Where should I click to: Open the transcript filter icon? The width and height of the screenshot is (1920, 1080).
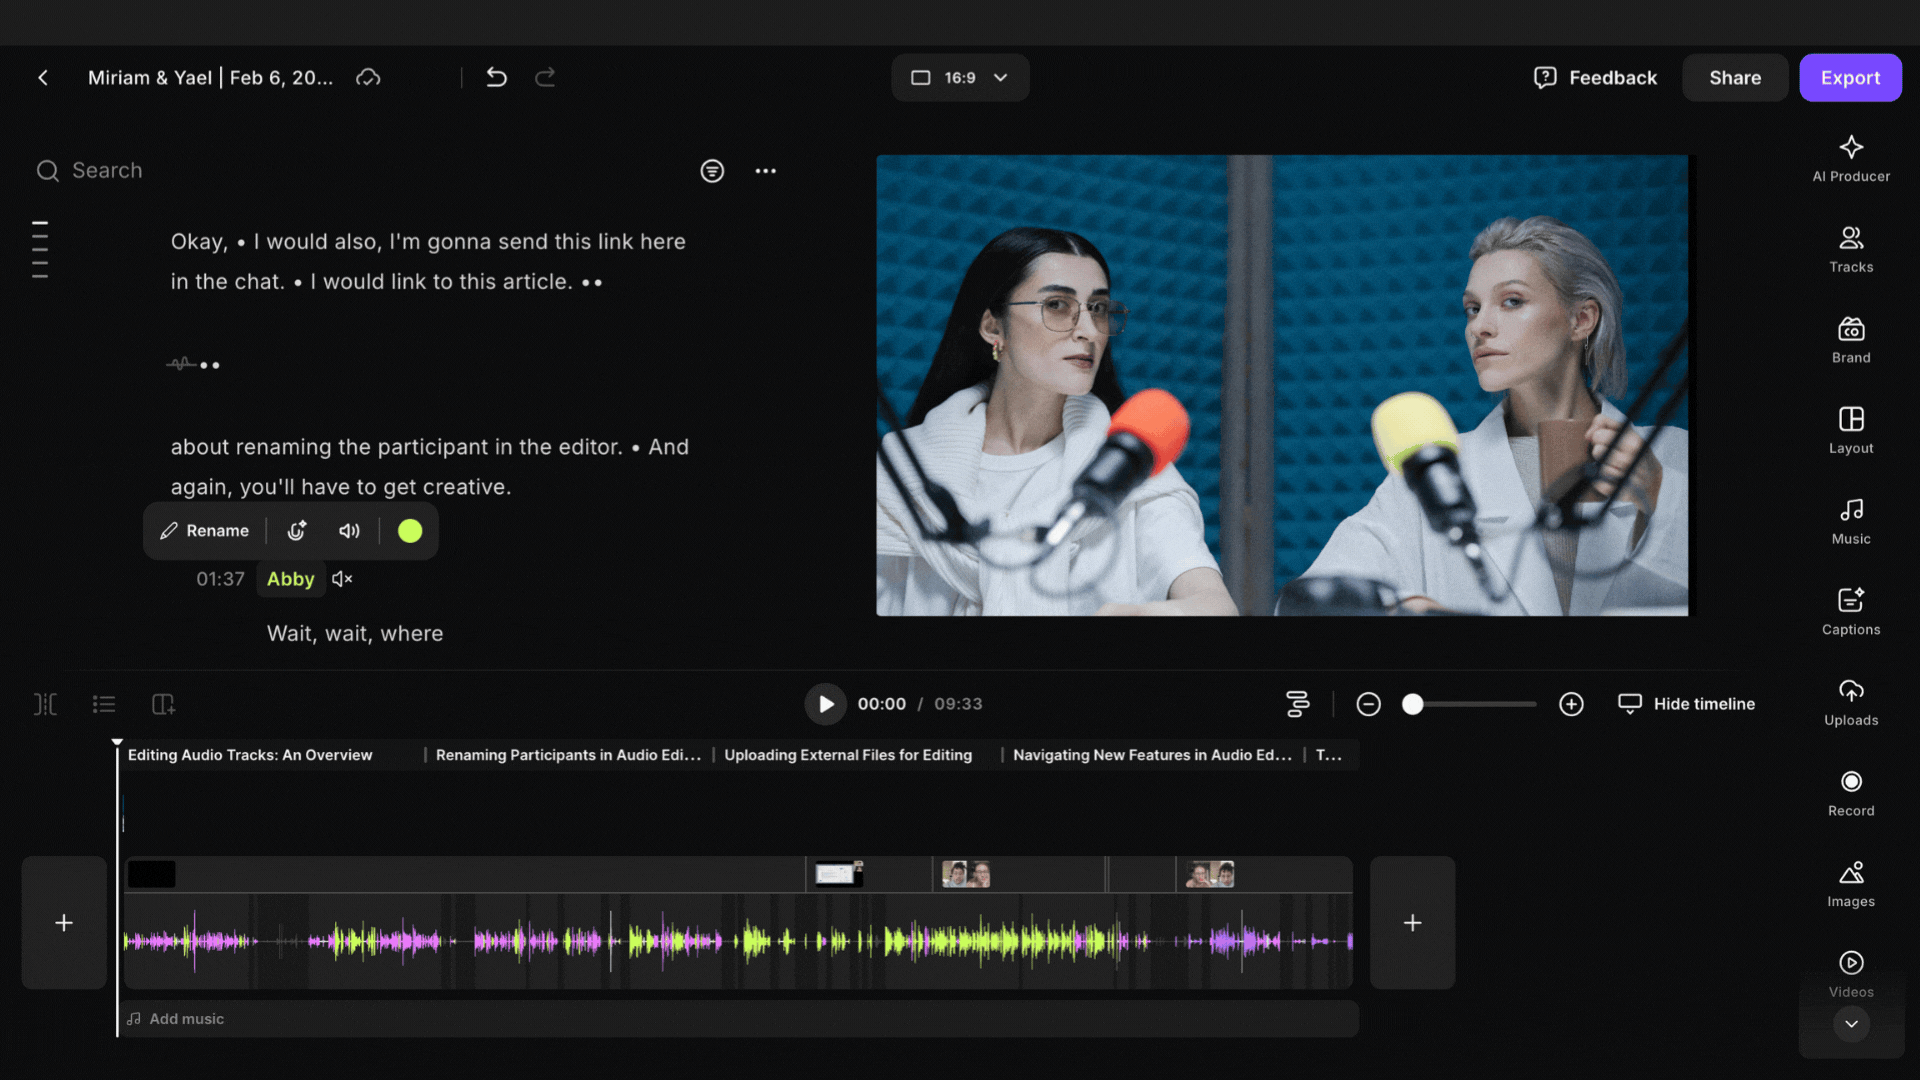[x=712, y=171]
